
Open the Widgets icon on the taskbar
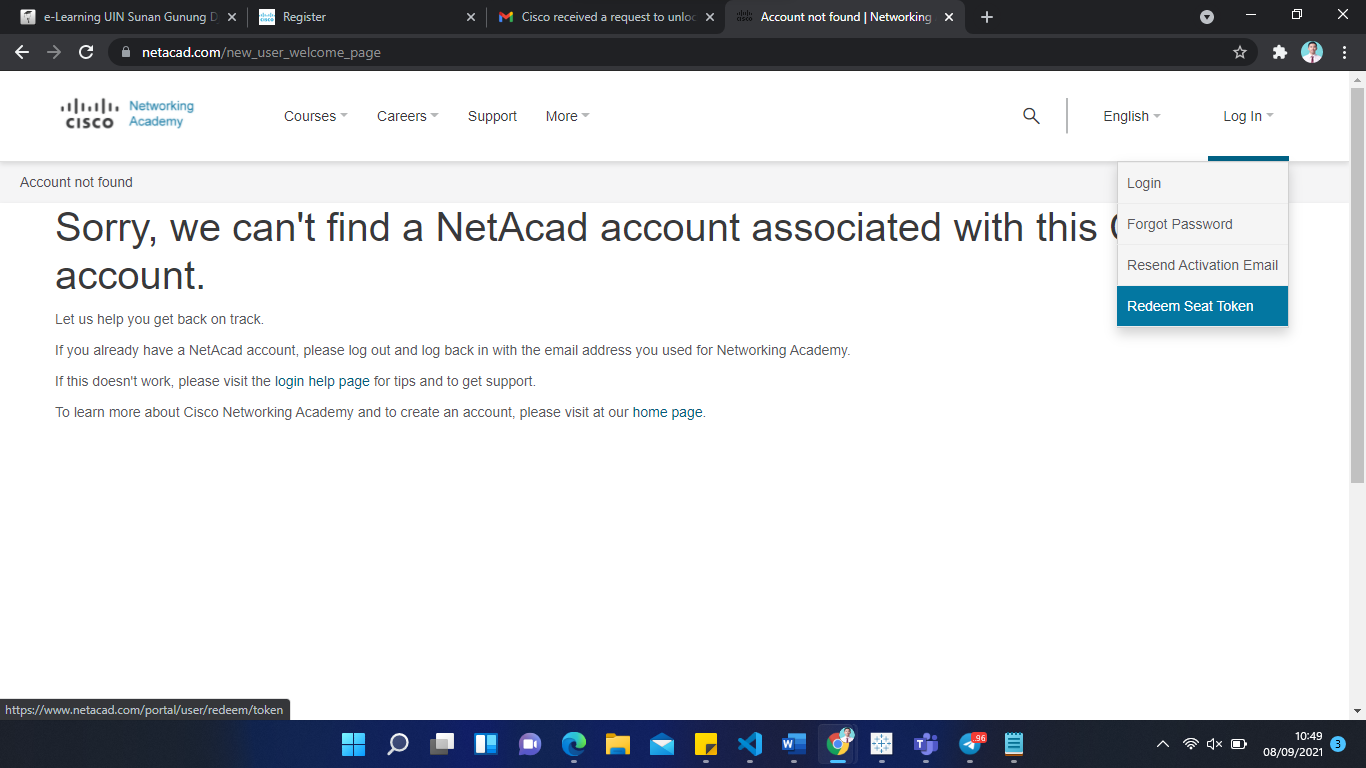[x=485, y=744]
